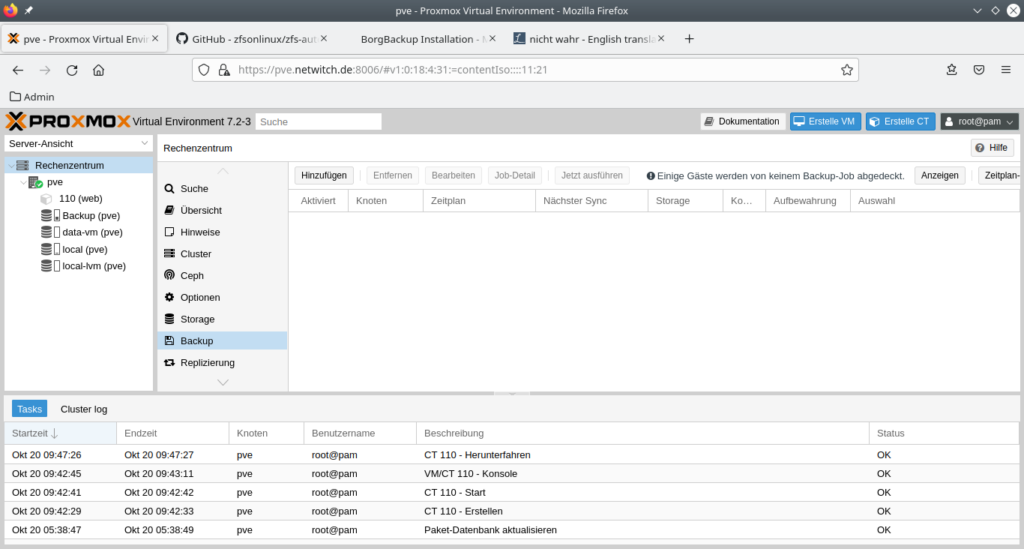Click the menu scroll-up chevron
1024x549 pixels.
(x=223, y=171)
